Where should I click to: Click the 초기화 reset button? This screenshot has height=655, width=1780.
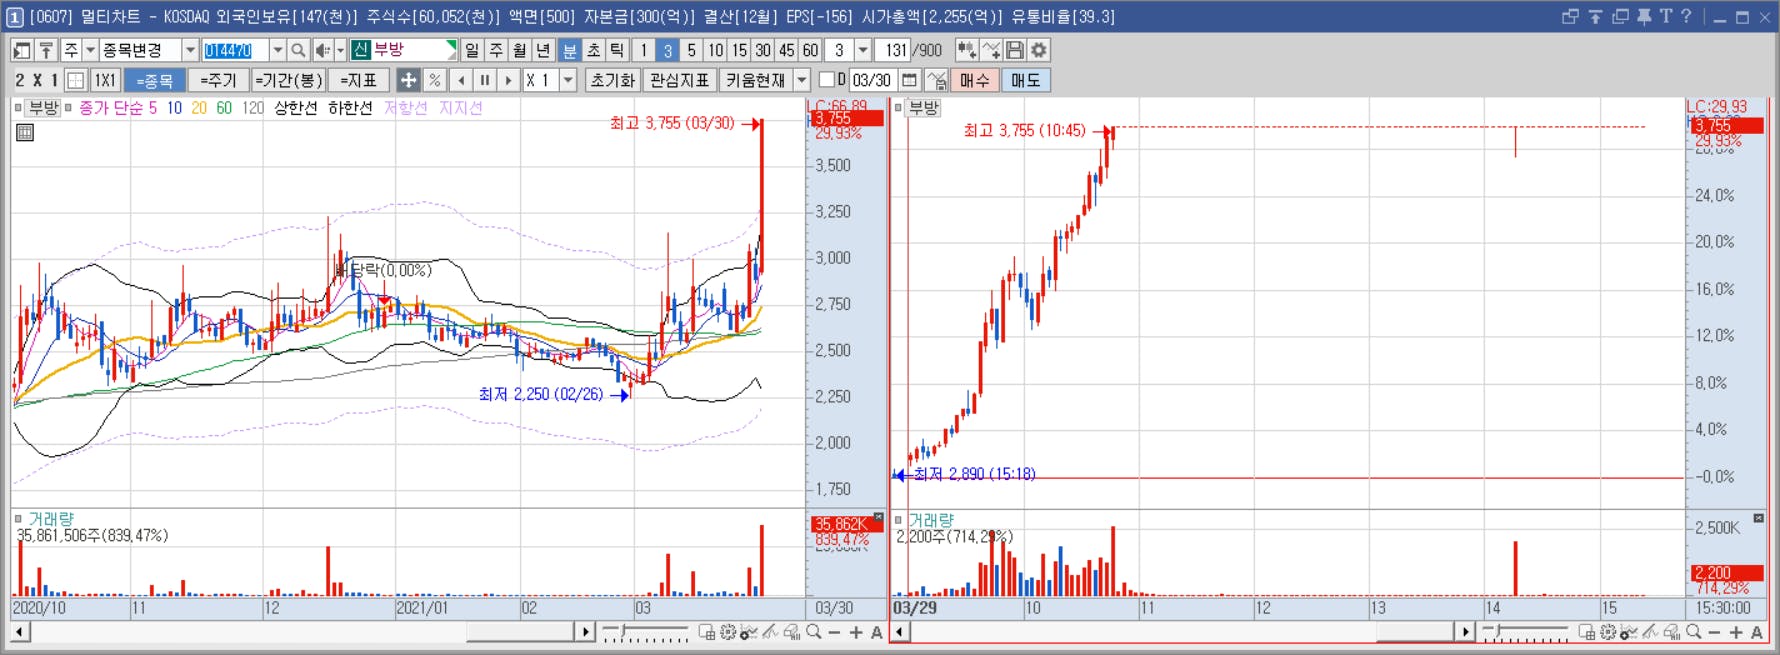pos(613,80)
